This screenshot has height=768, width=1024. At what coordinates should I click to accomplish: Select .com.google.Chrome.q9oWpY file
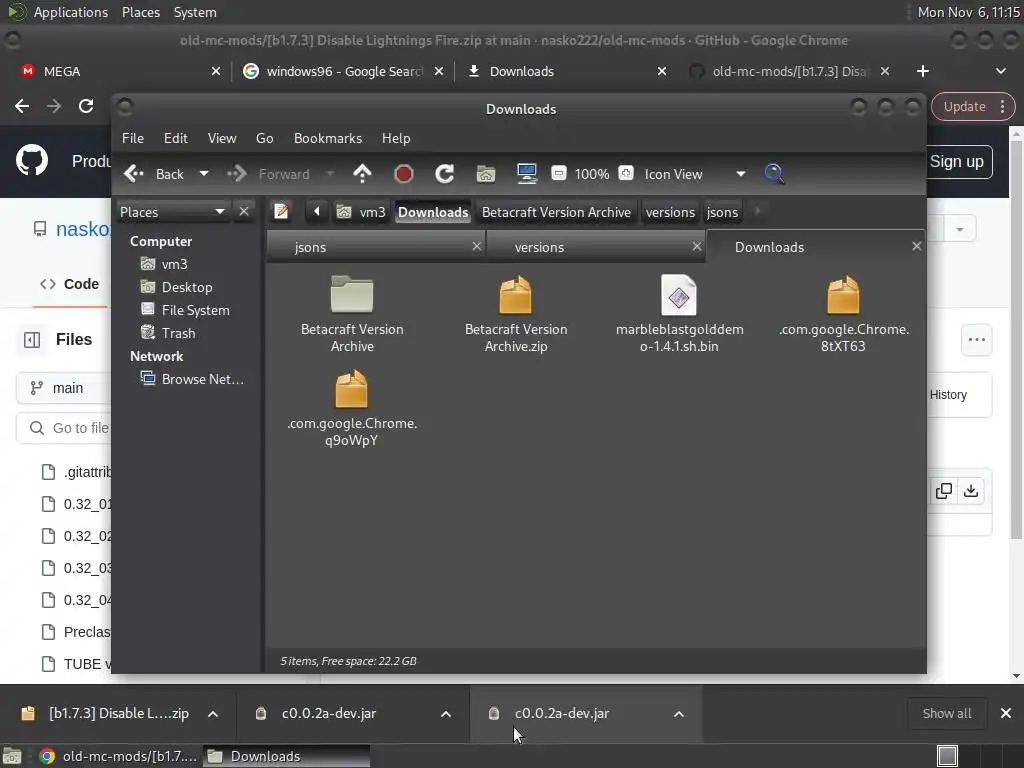click(x=351, y=408)
